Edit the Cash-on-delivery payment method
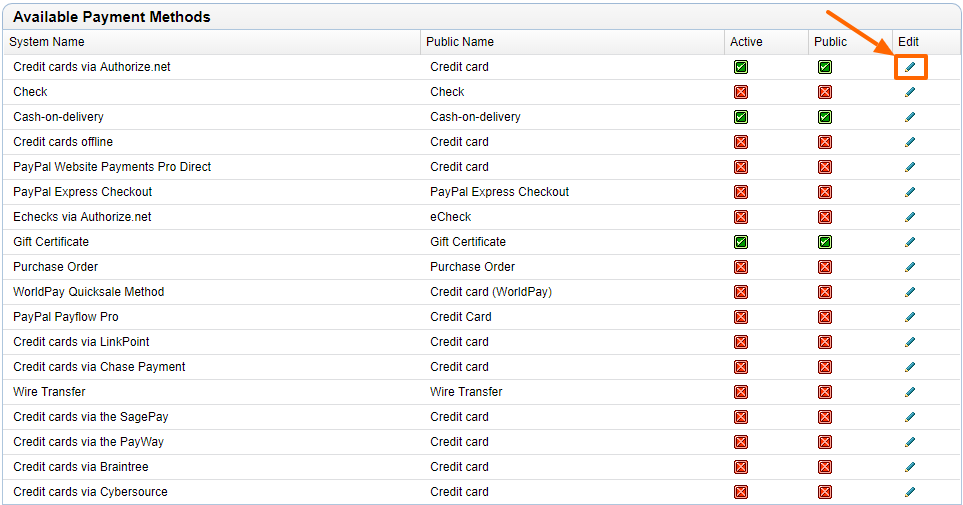Image resolution: width=963 pixels, height=505 pixels. tap(910, 117)
